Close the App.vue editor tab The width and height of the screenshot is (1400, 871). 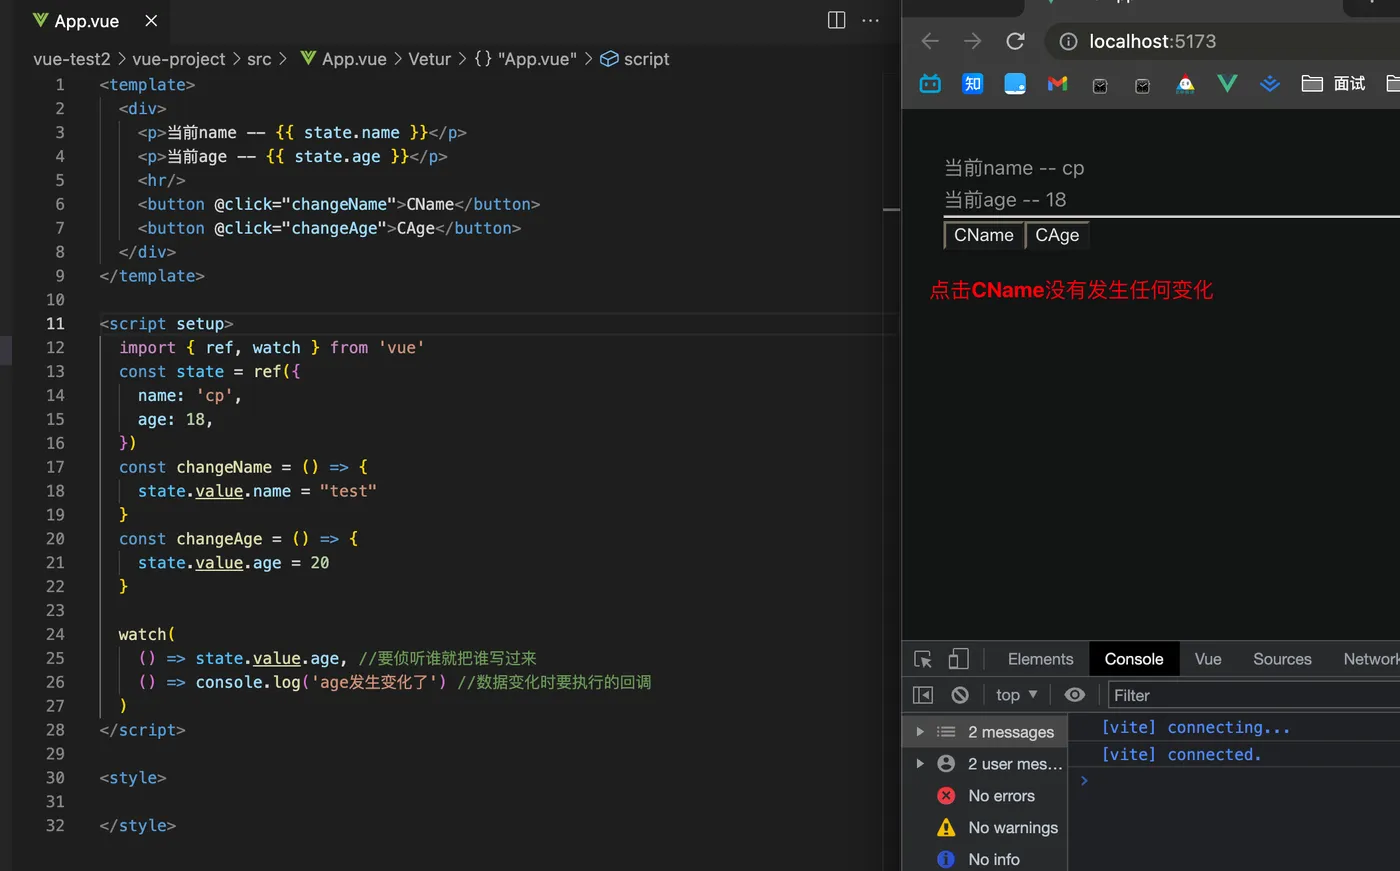[x=151, y=21]
